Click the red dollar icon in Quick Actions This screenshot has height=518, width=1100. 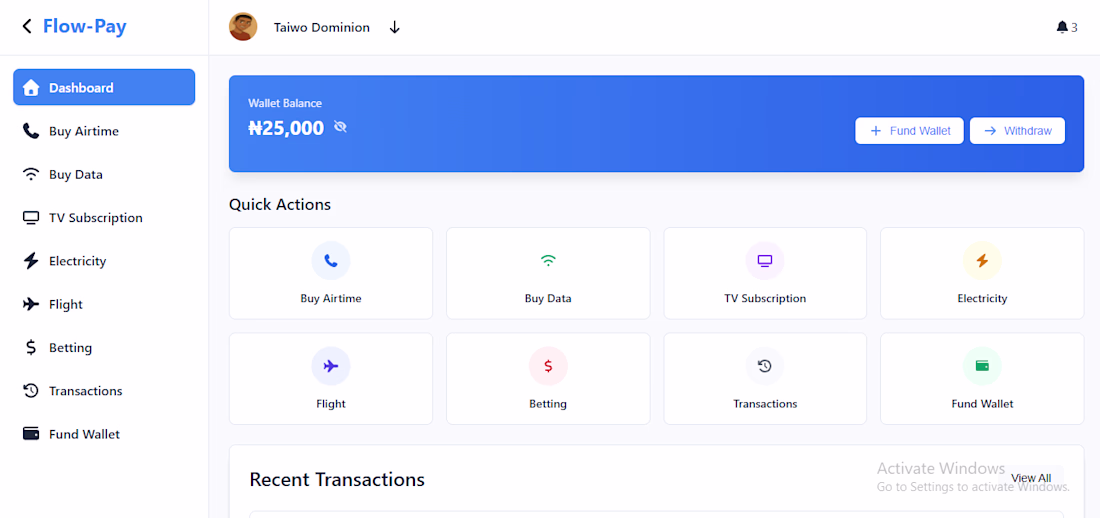point(548,366)
